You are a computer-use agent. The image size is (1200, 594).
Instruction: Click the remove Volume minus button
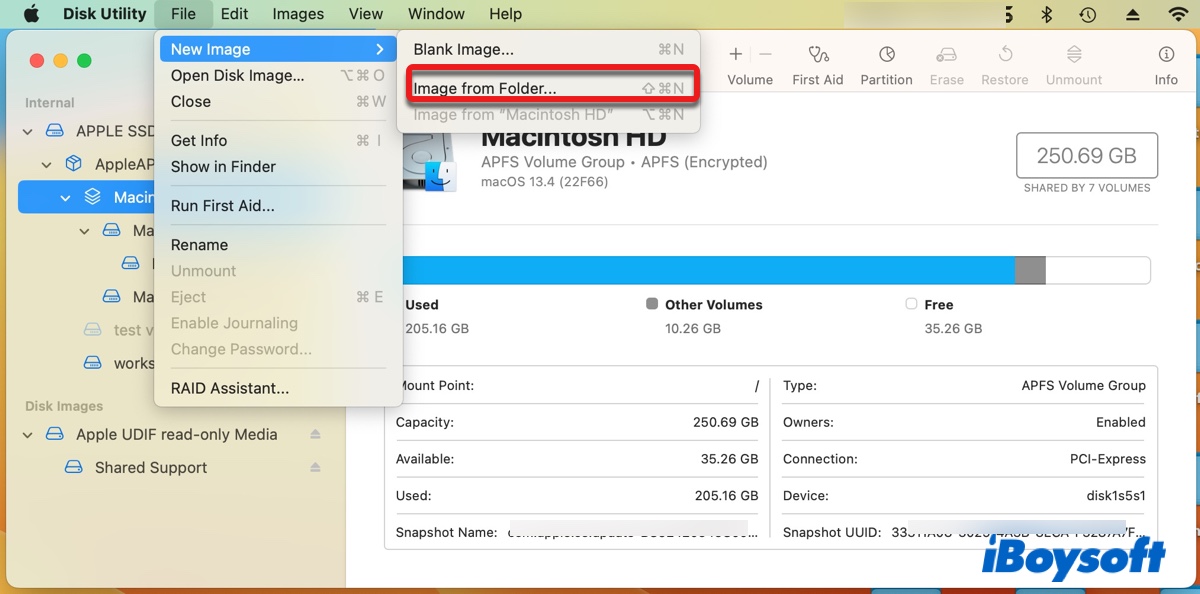[x=765, y=53]
